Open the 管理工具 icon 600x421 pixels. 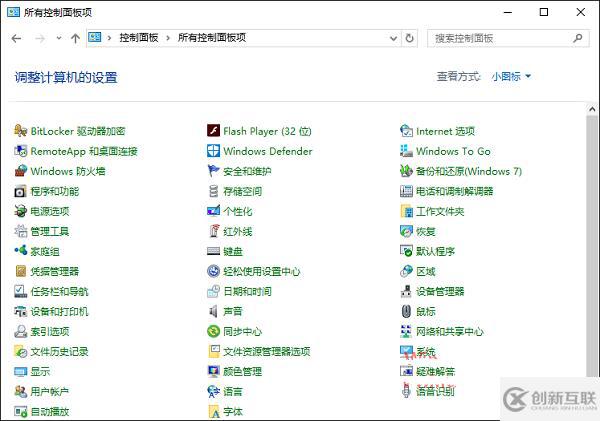[x=20, y=231]
